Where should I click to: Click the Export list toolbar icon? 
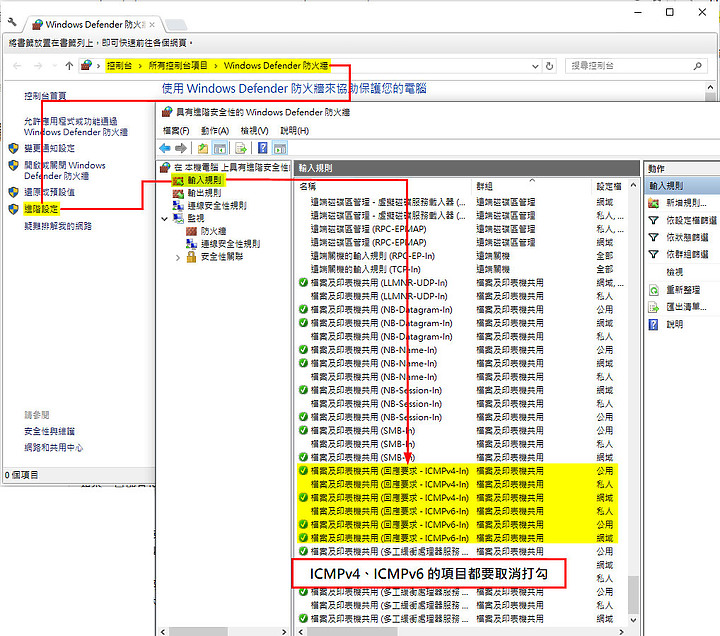pyautogui.click(x=241, y=148)
